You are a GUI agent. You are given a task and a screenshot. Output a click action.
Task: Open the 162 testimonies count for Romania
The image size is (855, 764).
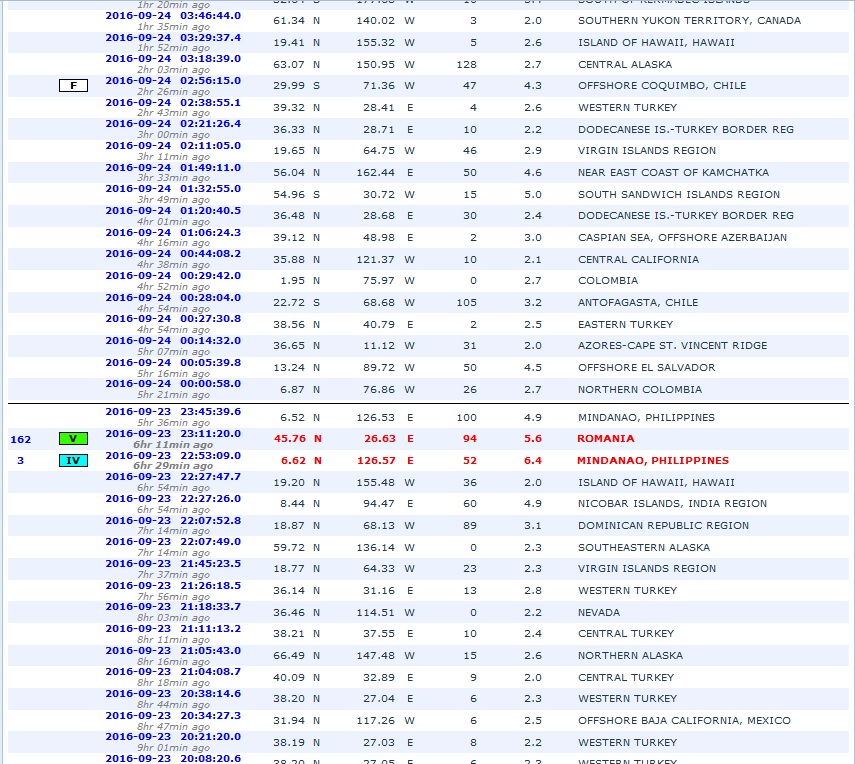click(x=20, y=439)
